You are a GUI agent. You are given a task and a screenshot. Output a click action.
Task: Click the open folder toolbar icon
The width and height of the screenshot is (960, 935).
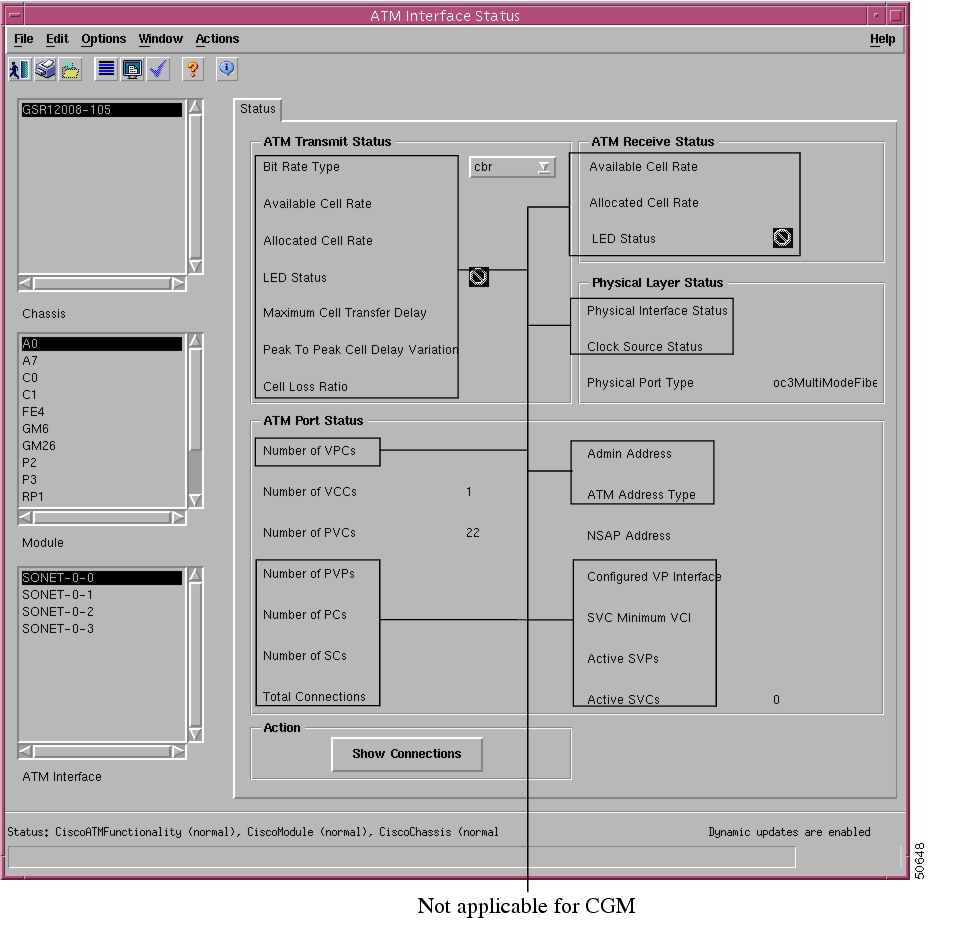70,69
